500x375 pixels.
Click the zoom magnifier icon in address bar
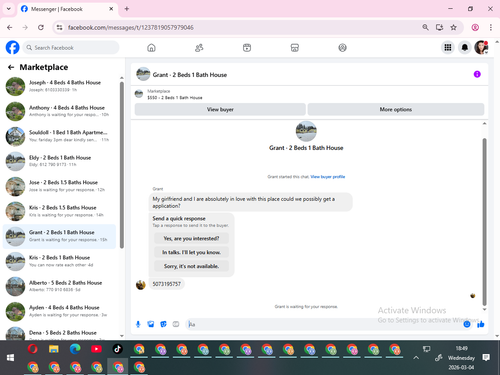tap(425, 27)
